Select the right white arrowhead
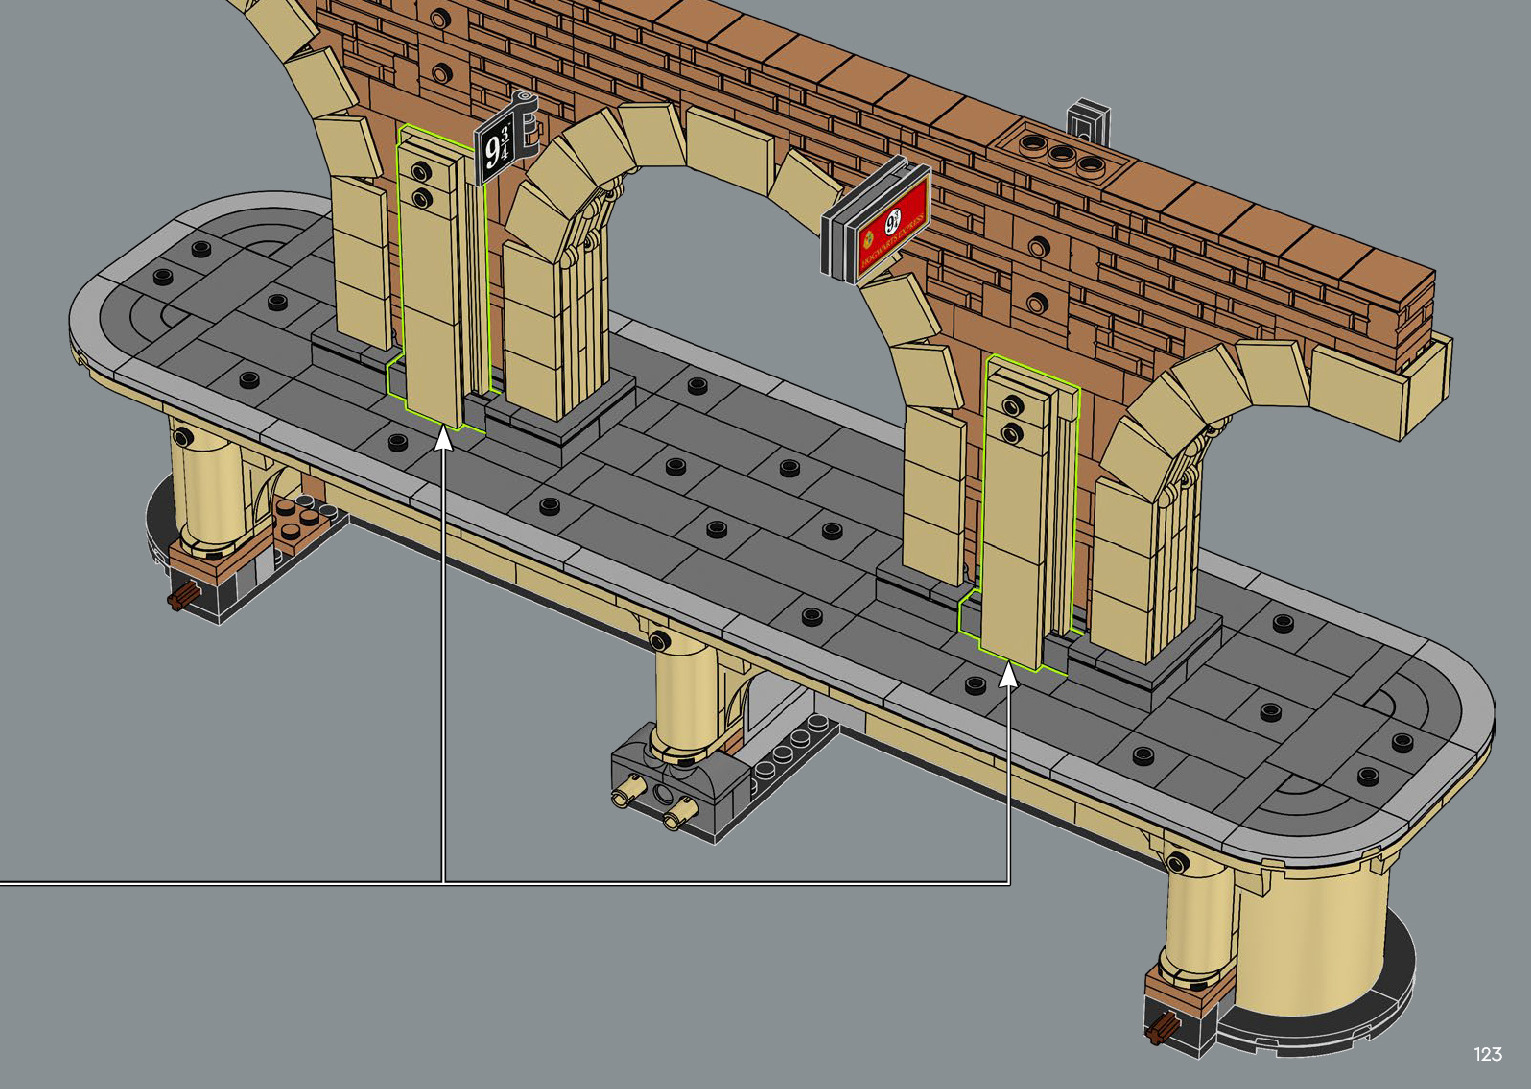1531x1089 pixels. (1009, 675)
